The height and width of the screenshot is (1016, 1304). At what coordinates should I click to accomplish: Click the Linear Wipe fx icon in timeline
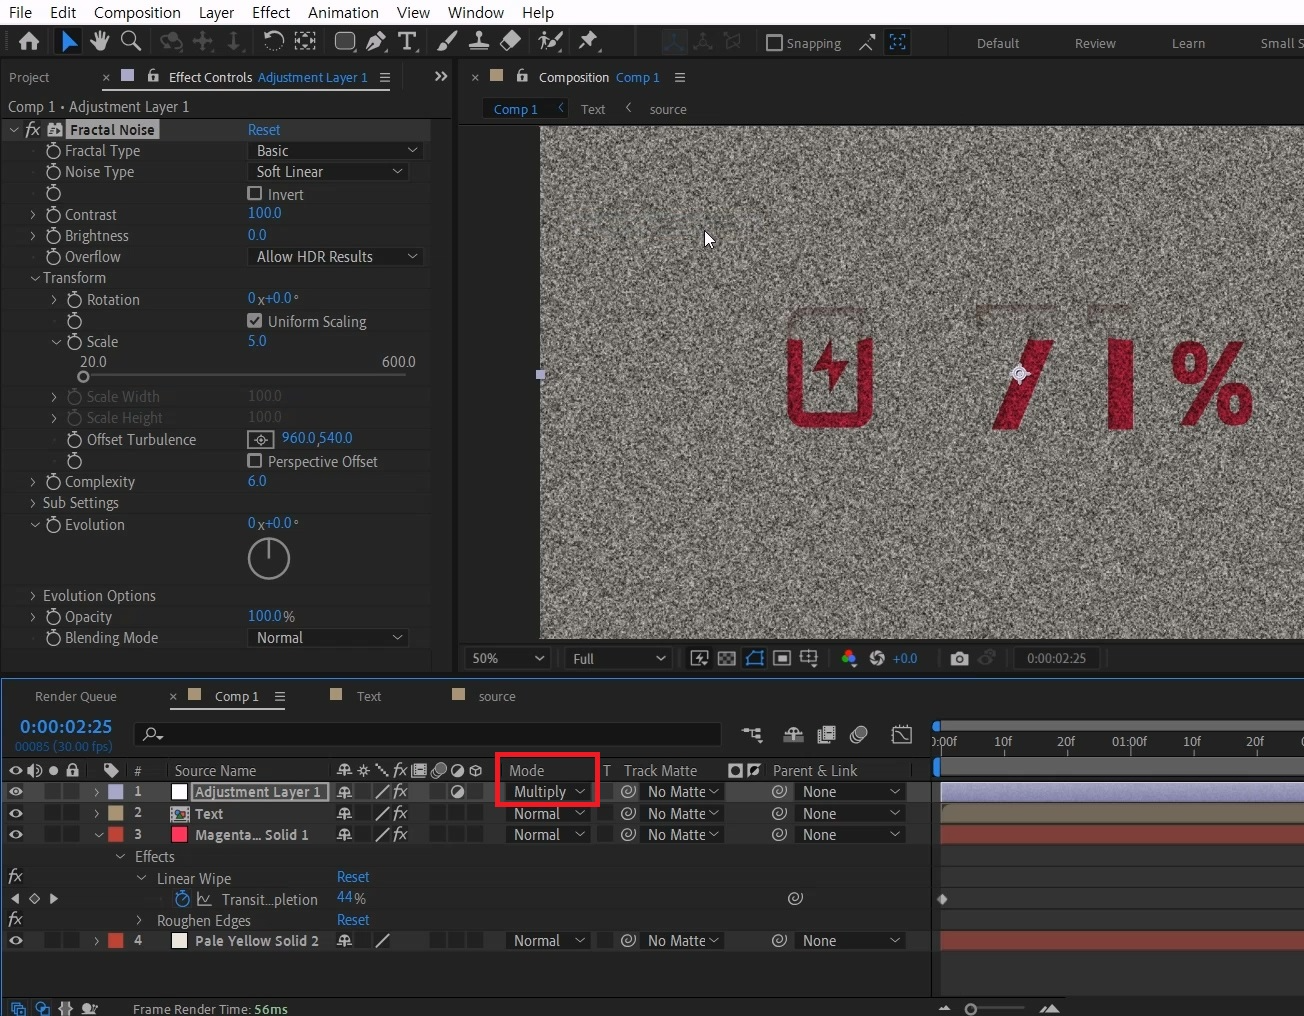click(x=15, y=877)
